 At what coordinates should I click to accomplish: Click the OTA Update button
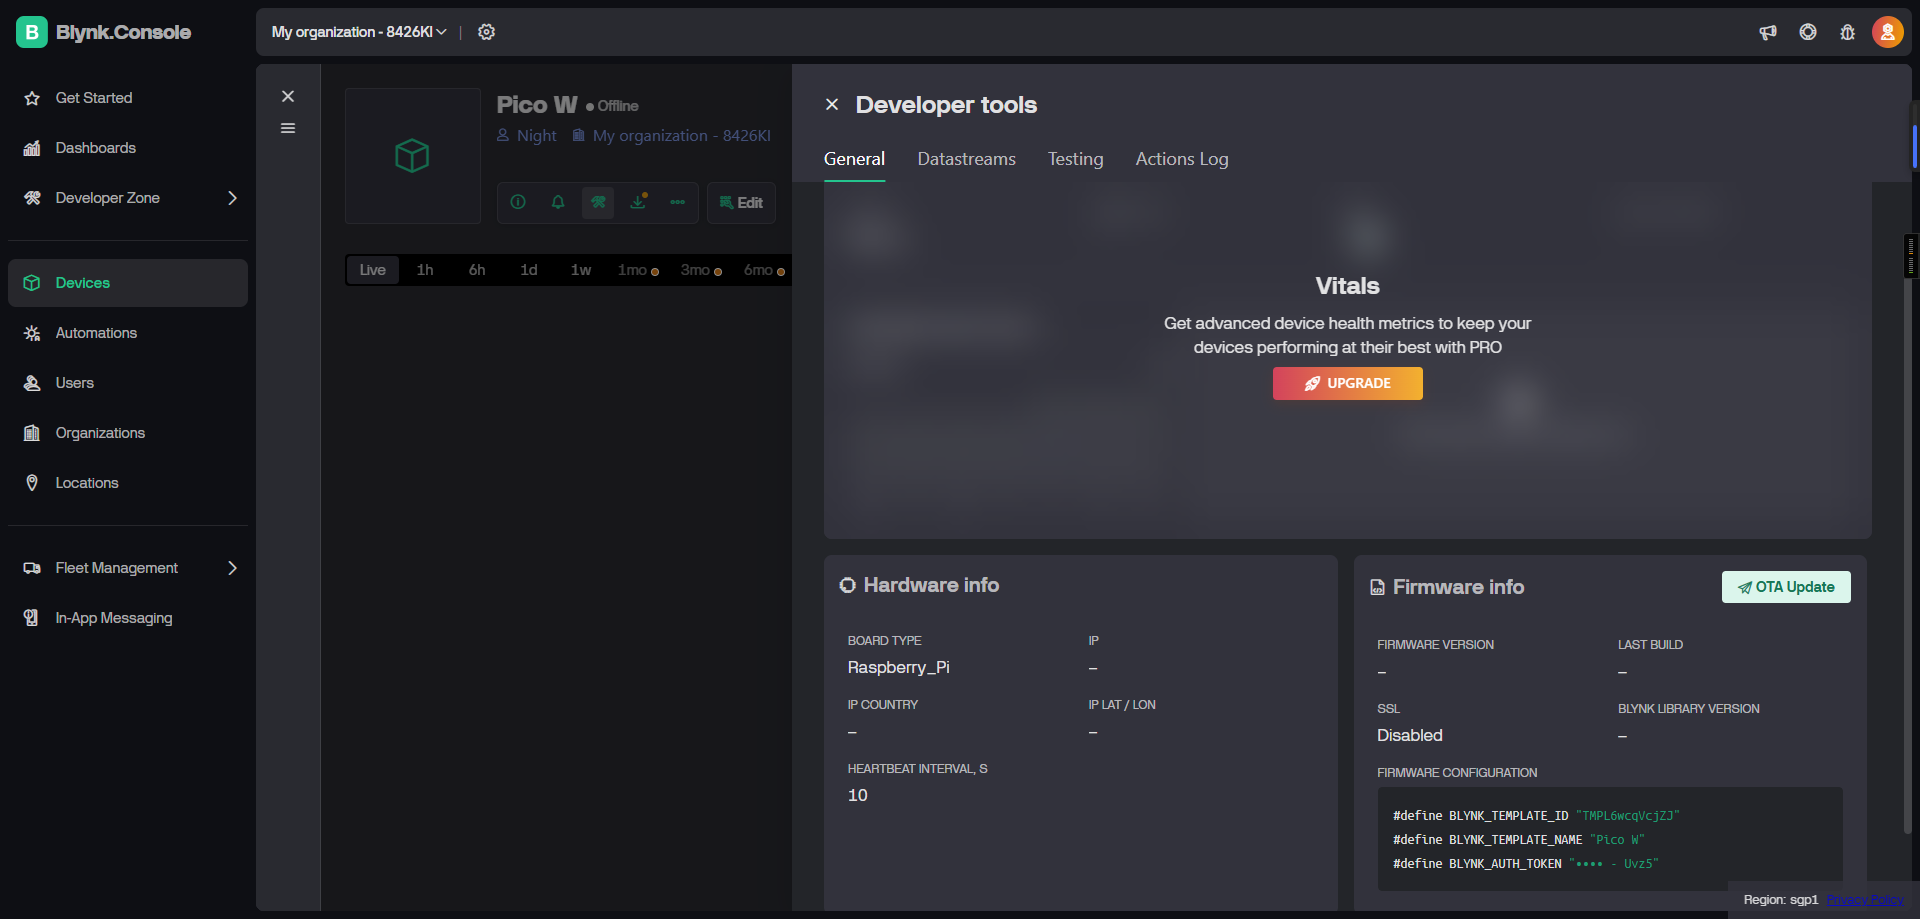(x=1786, y=587)
